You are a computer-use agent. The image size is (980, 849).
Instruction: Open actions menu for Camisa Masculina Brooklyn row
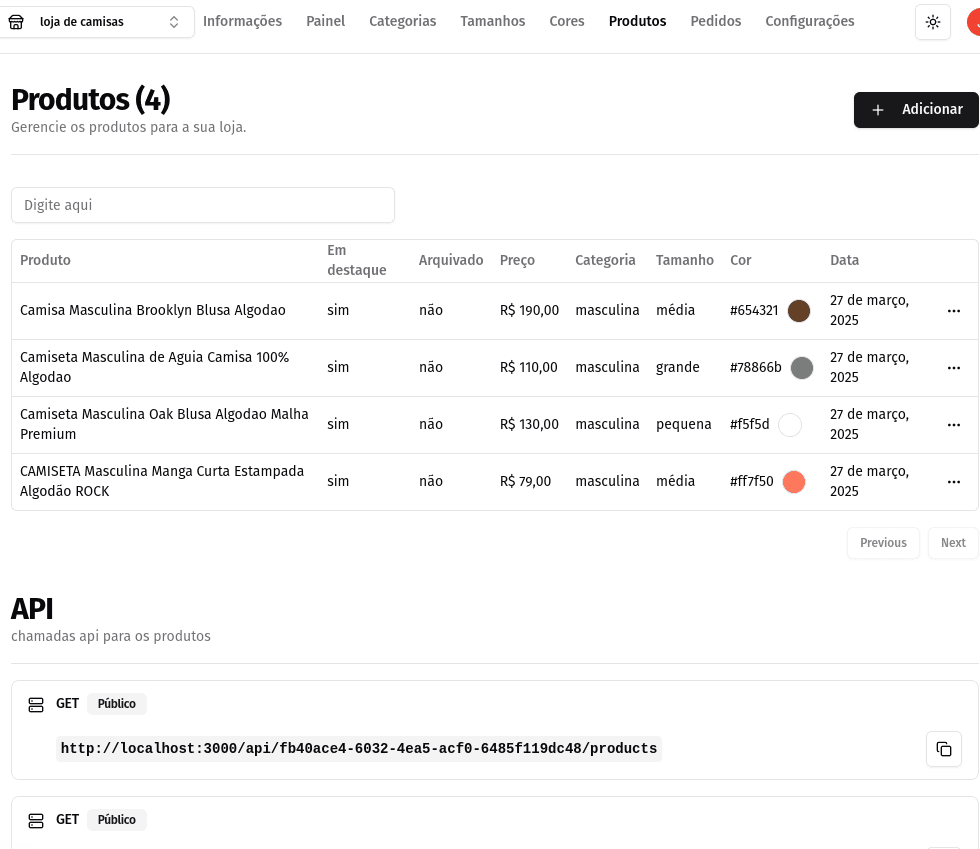(x=954, y=311)
